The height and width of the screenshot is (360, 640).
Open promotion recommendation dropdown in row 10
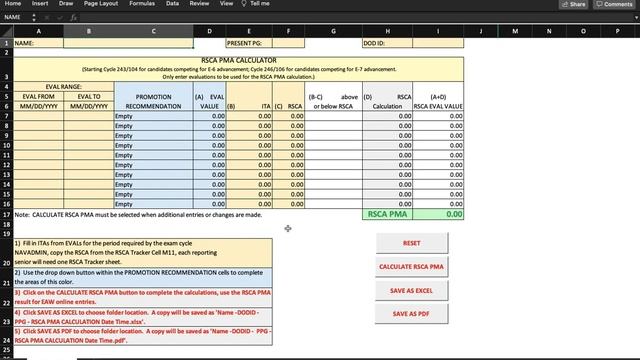[153, 145]
